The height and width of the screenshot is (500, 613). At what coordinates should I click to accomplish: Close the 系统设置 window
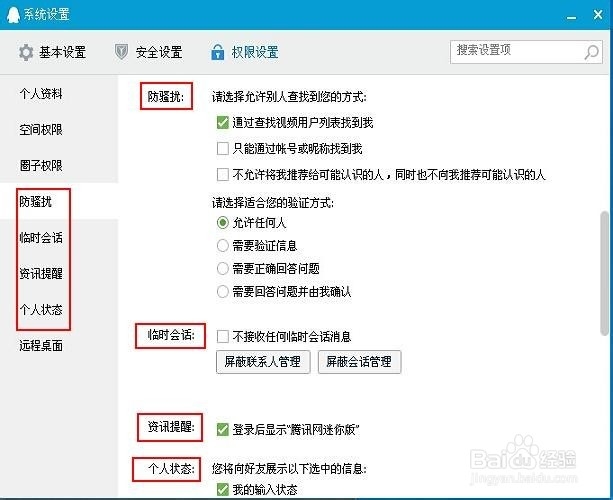pyautogui.click(x=598, y=14)
